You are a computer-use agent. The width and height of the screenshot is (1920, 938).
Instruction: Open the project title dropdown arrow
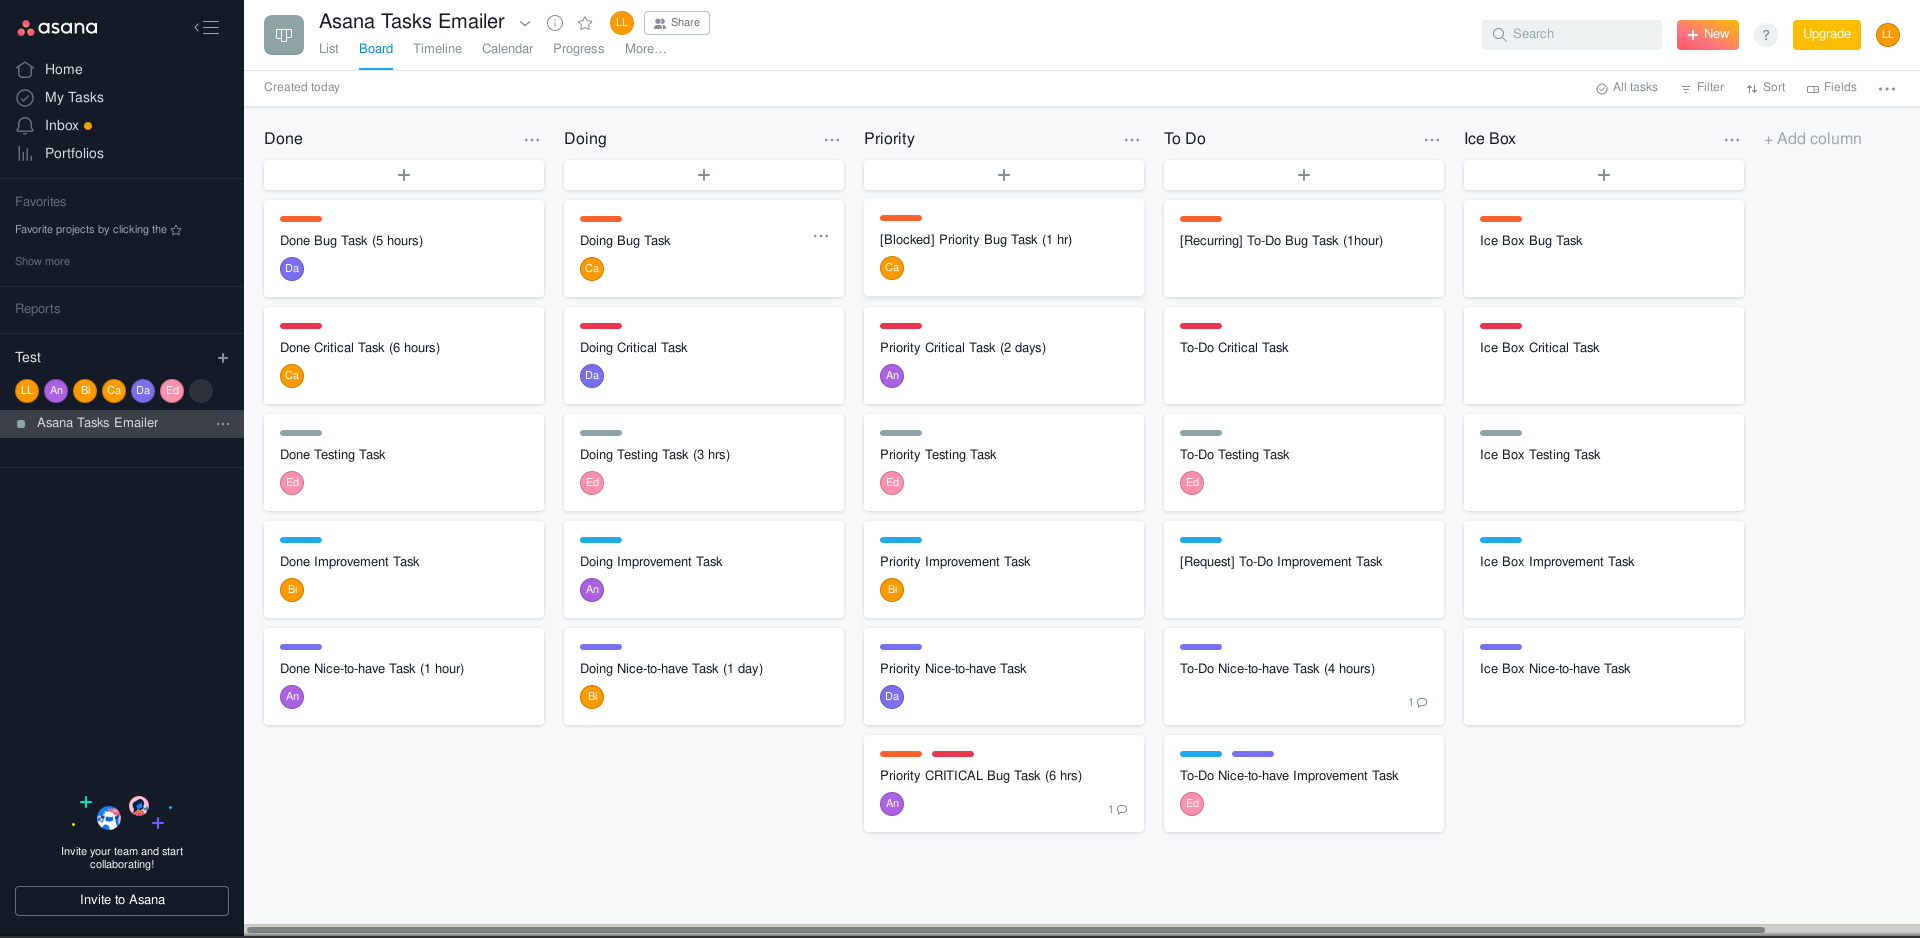point(525,23)
